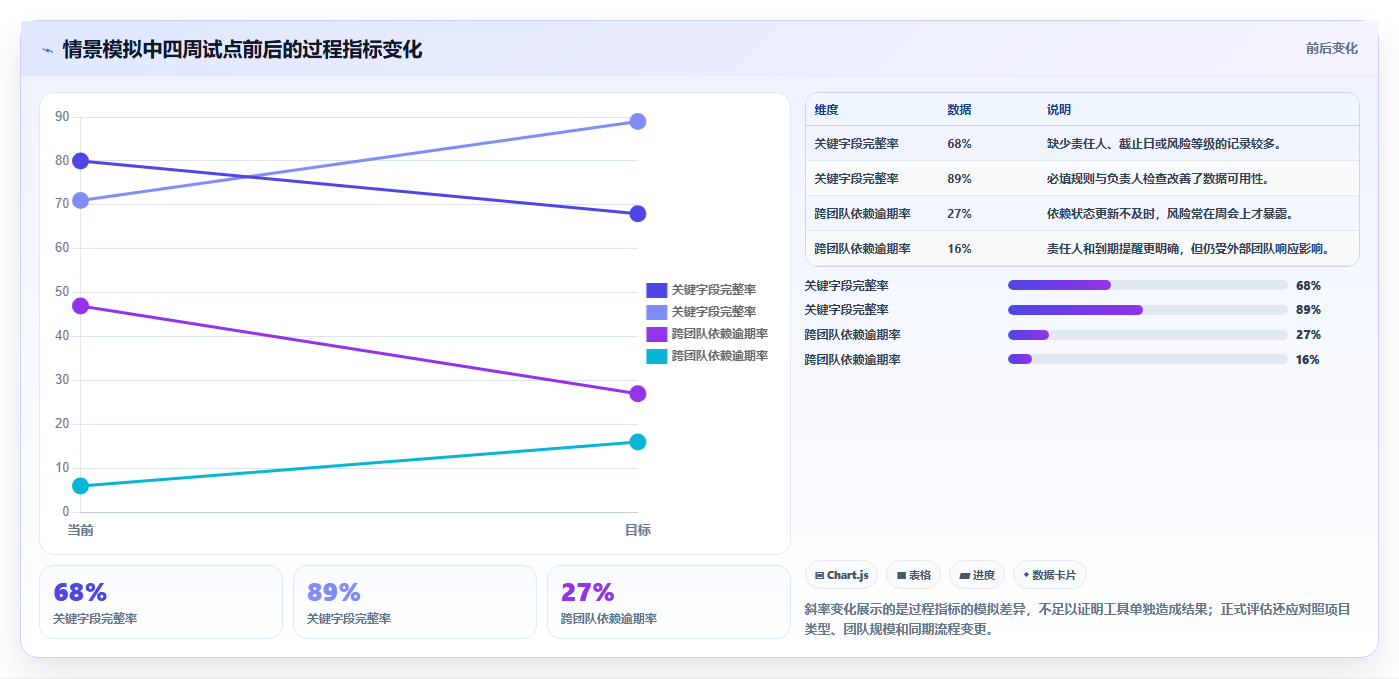The height and width of the screenshot is (679, 1399).
Task: Click the footnote paragraph starting 斜率变化展示
Action: tap(1078, 619)
